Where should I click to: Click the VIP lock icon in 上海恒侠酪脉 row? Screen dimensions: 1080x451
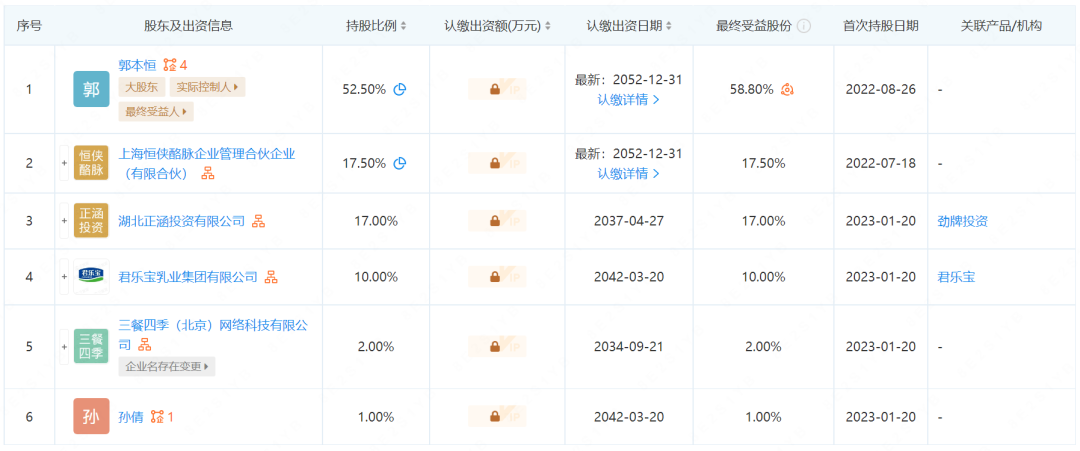tap(497, 163)
